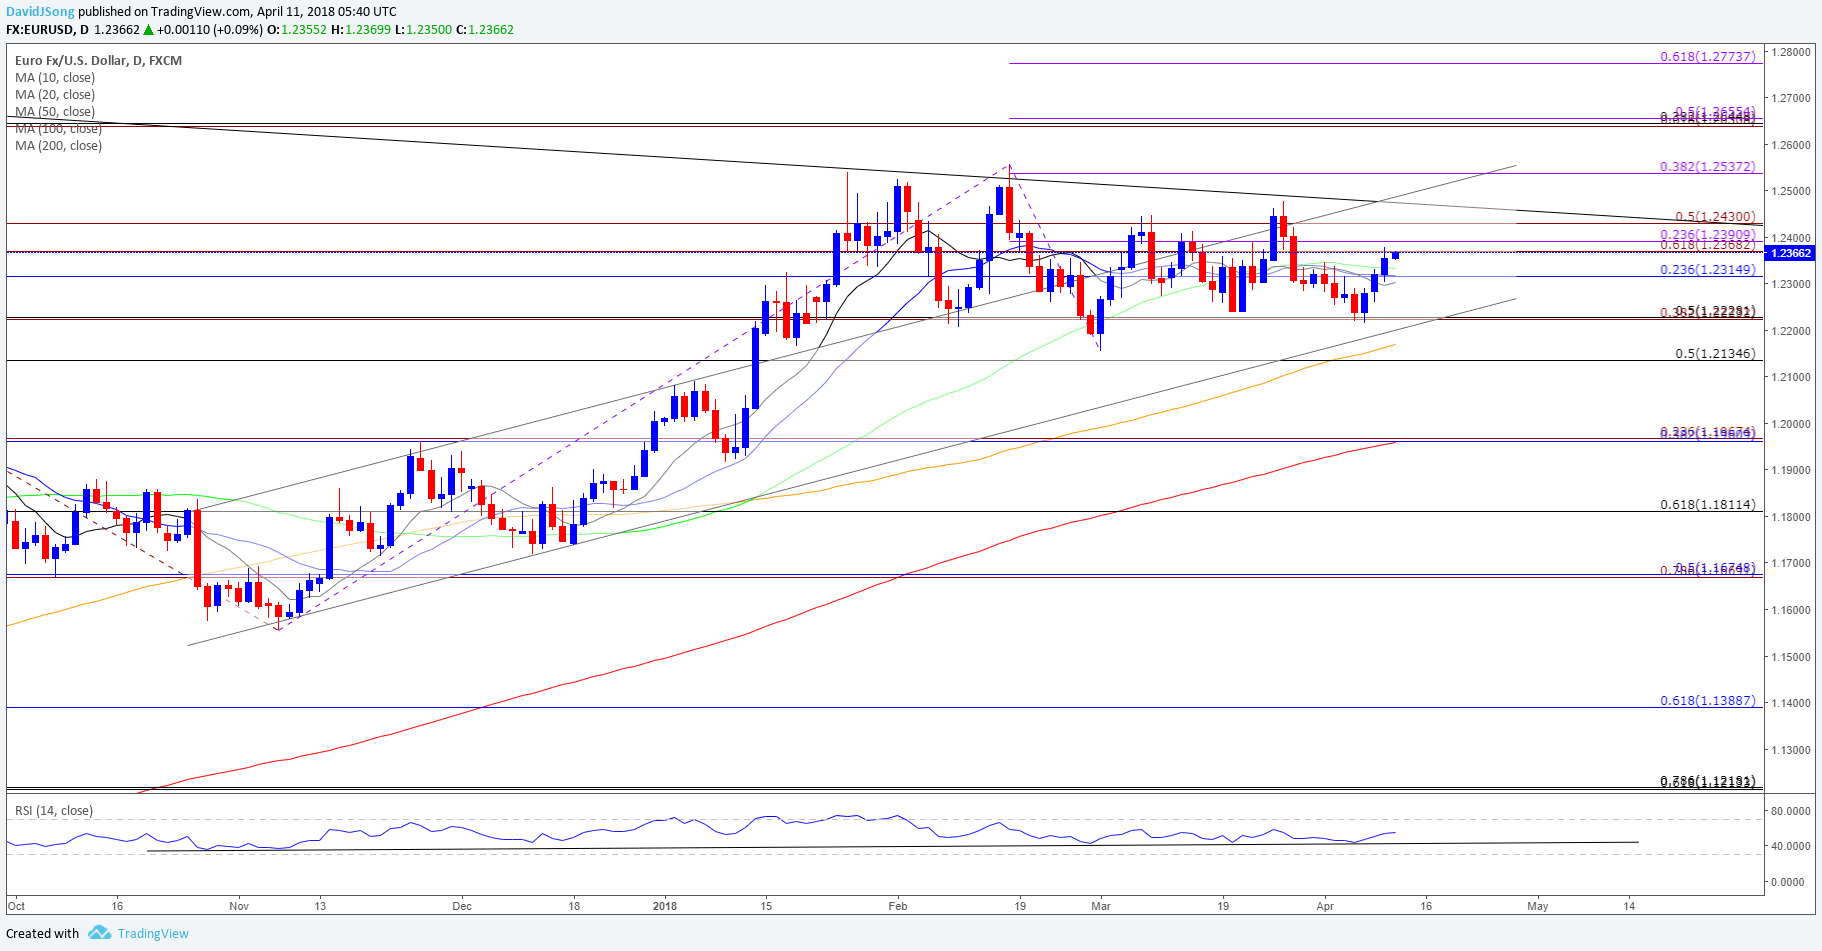
Task: Click the 0.0000 RSI axis label
Action: [x=1789, y=882]
